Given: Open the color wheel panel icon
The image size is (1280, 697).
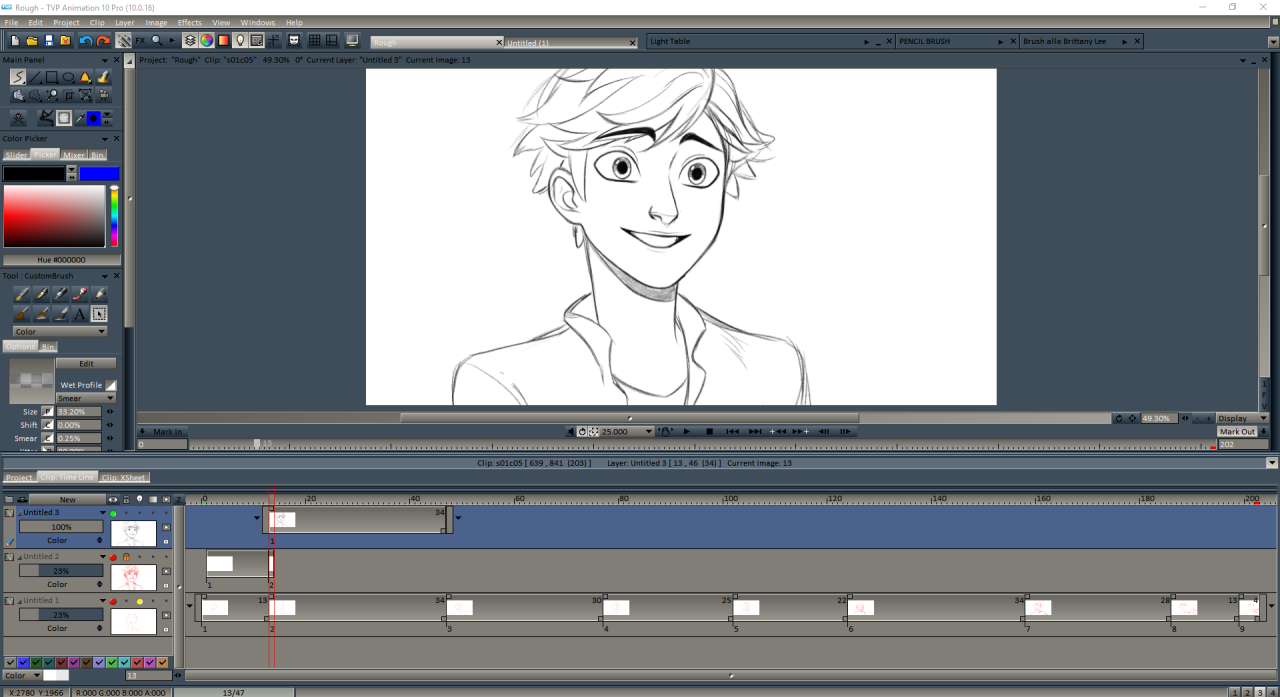Looking at the screenshot, I should (x=207, y=41).
